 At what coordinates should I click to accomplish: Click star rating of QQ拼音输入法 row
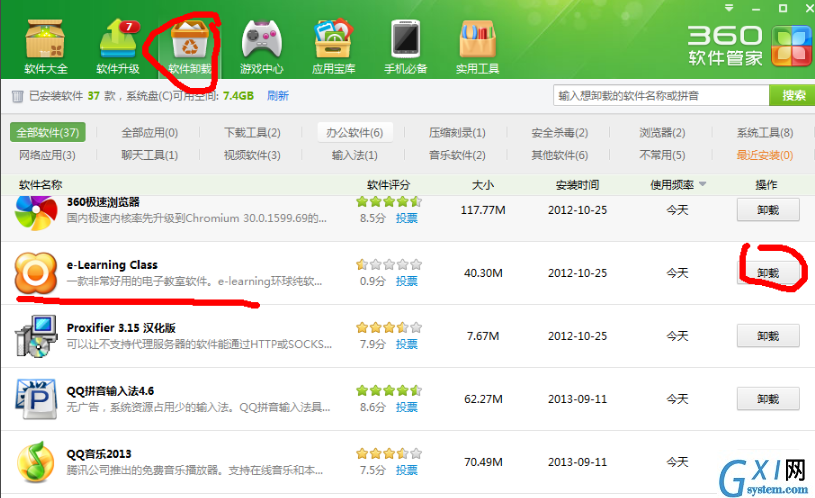coord(389,390)
